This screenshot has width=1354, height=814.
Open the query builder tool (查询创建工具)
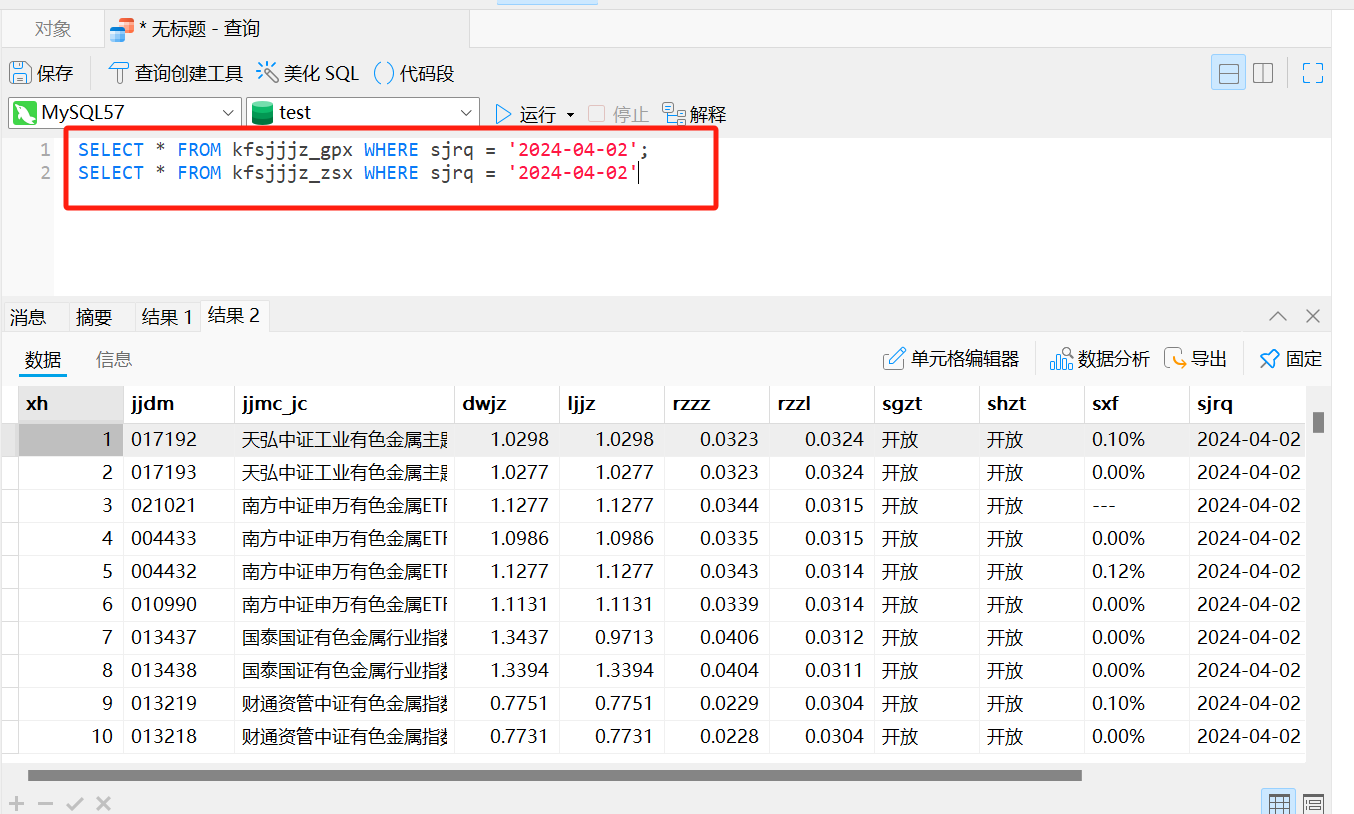pyautogui.click(x=175, y=73)
